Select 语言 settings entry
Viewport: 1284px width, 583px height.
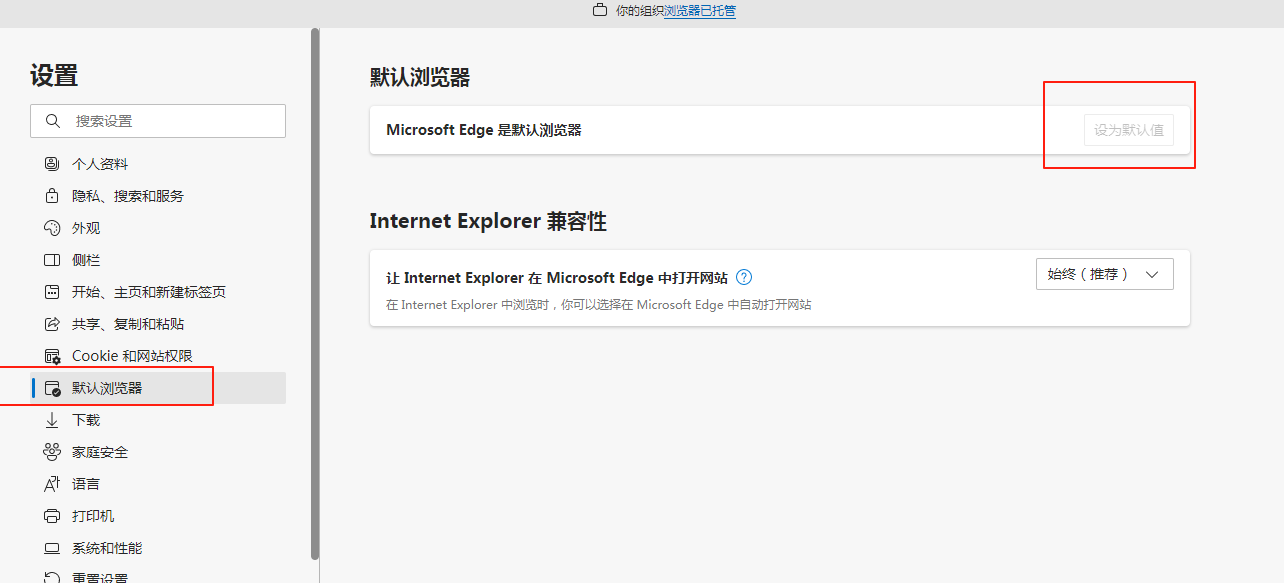[x=158, y=484]
